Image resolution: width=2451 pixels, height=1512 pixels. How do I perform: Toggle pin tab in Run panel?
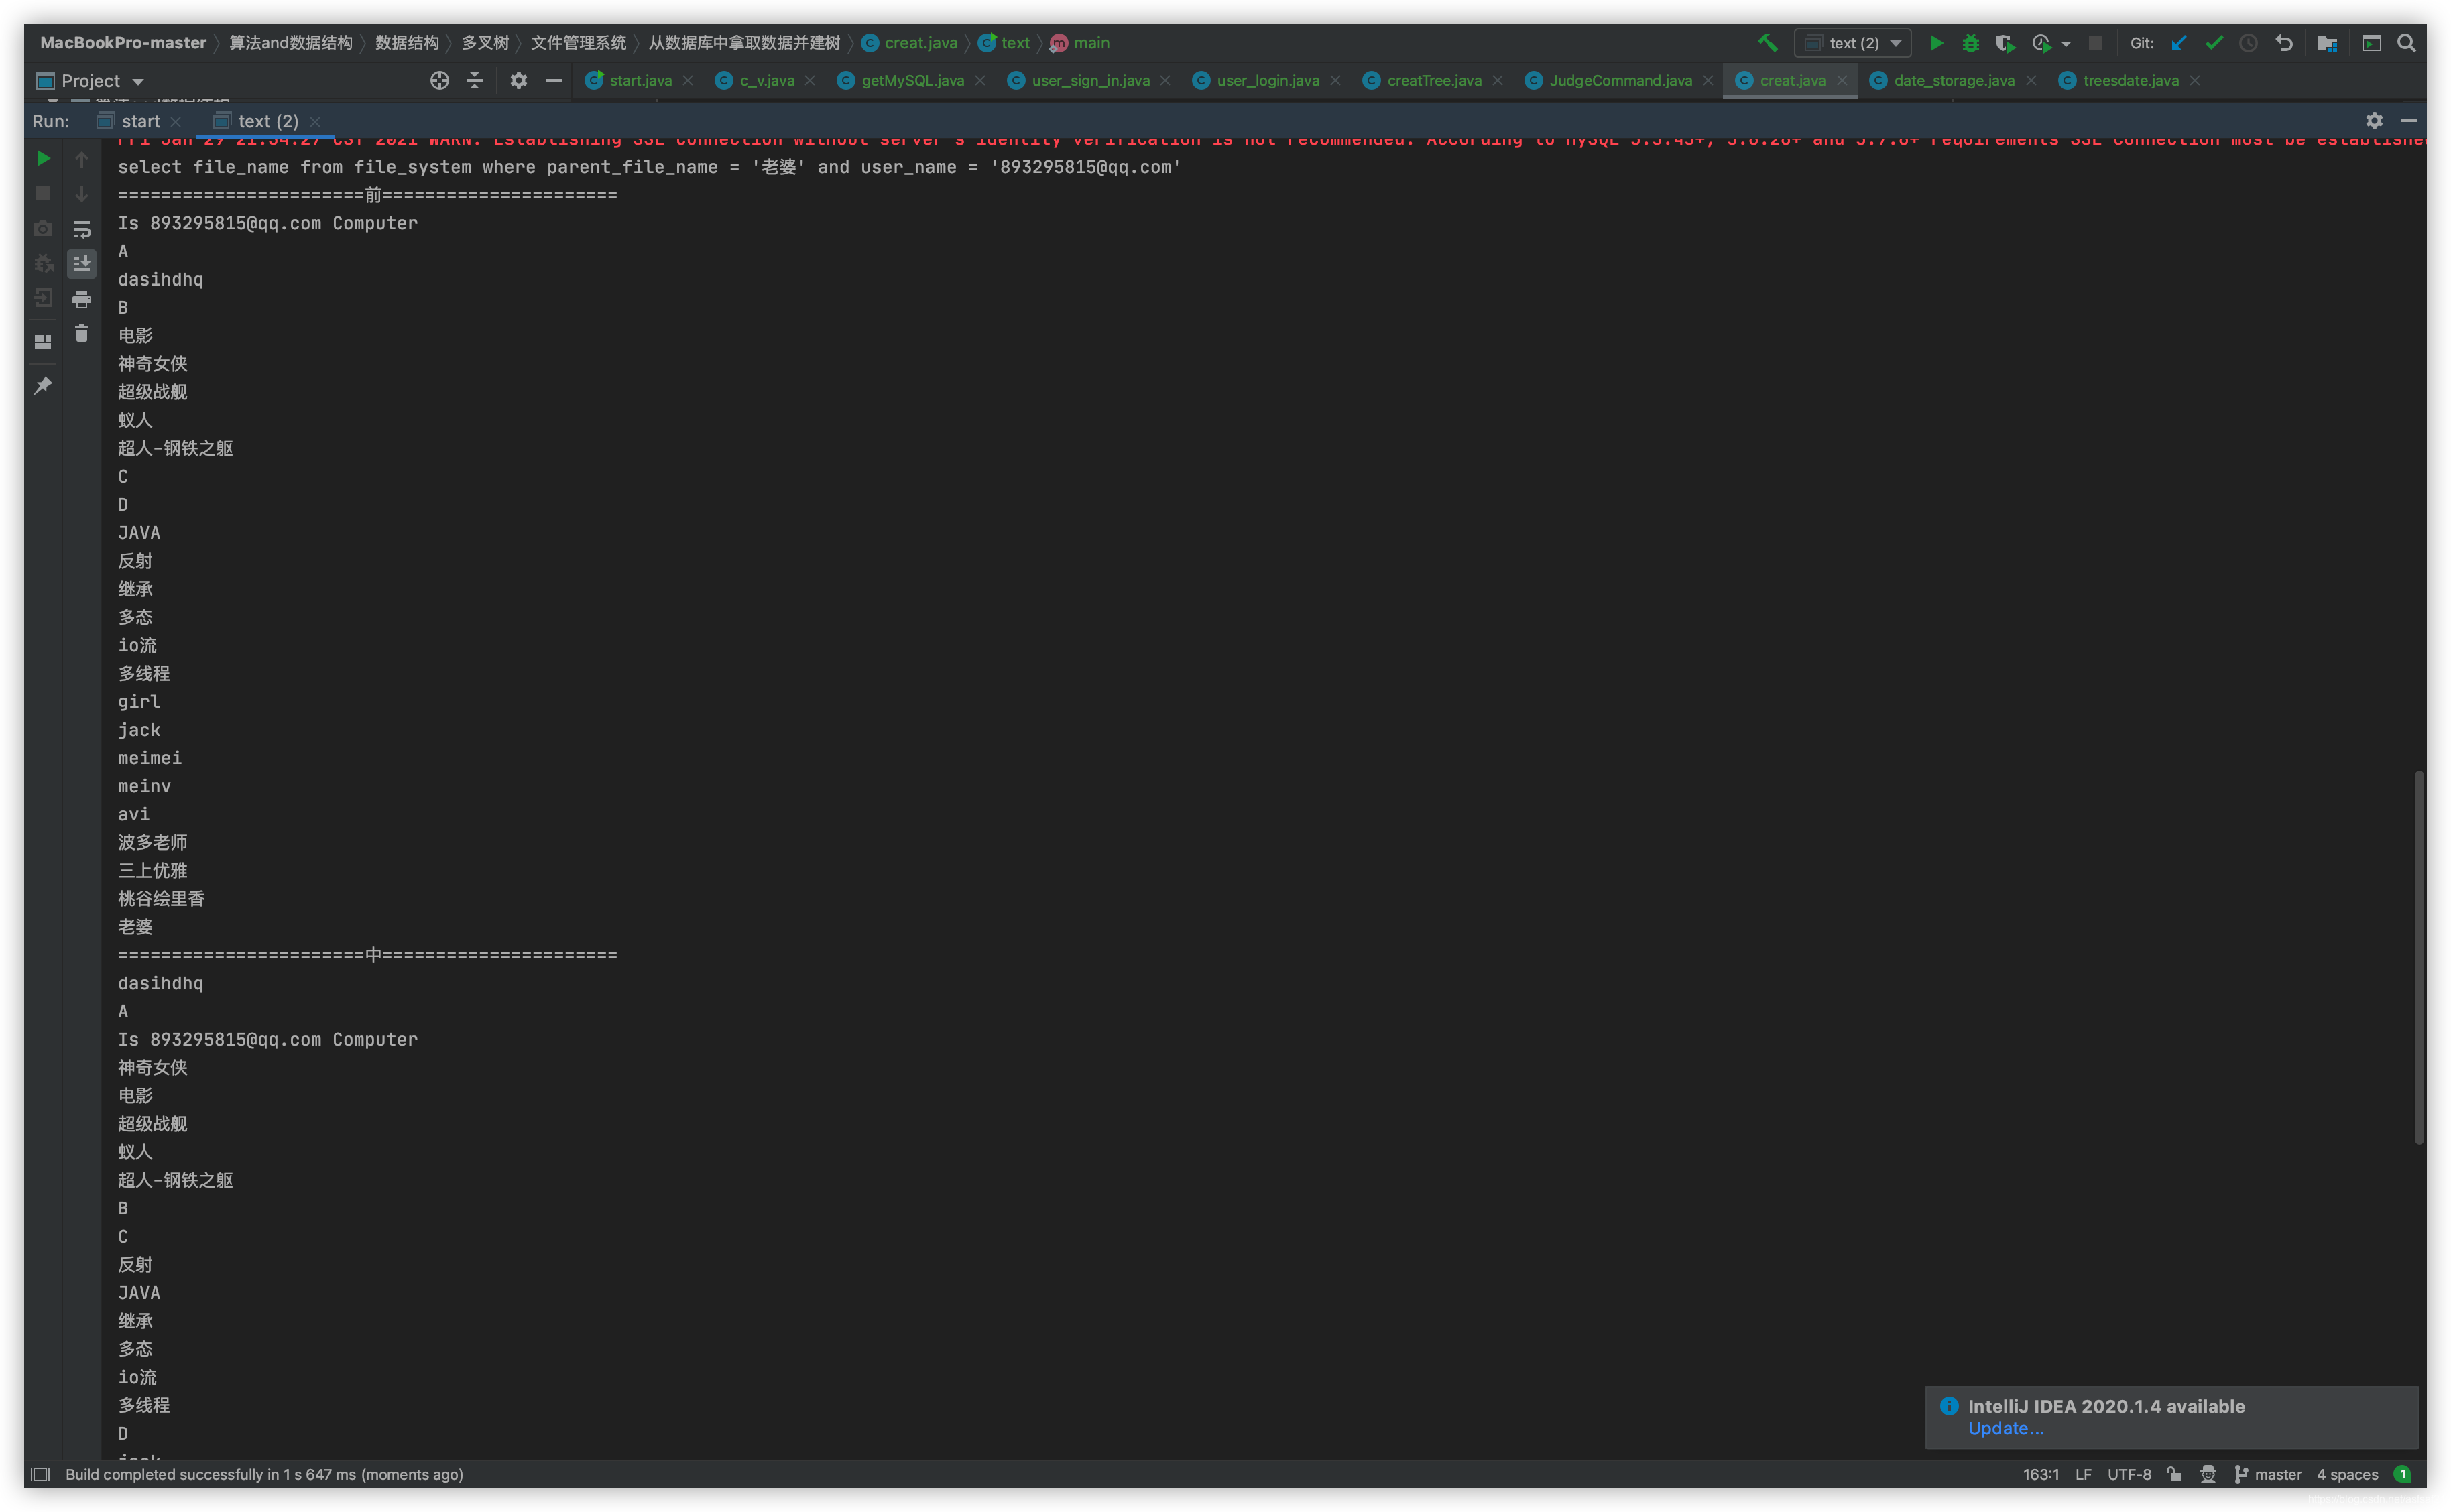point(43,386)
